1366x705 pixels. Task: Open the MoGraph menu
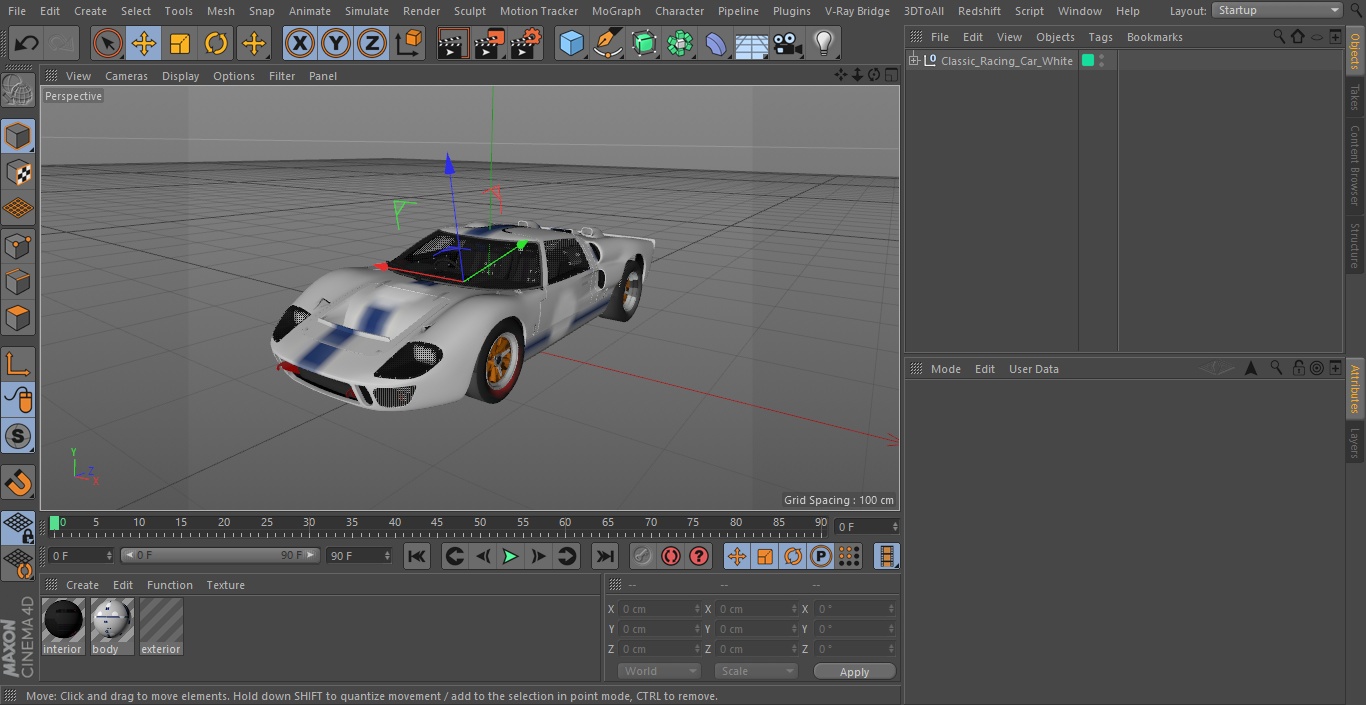[x=616, y=11]
